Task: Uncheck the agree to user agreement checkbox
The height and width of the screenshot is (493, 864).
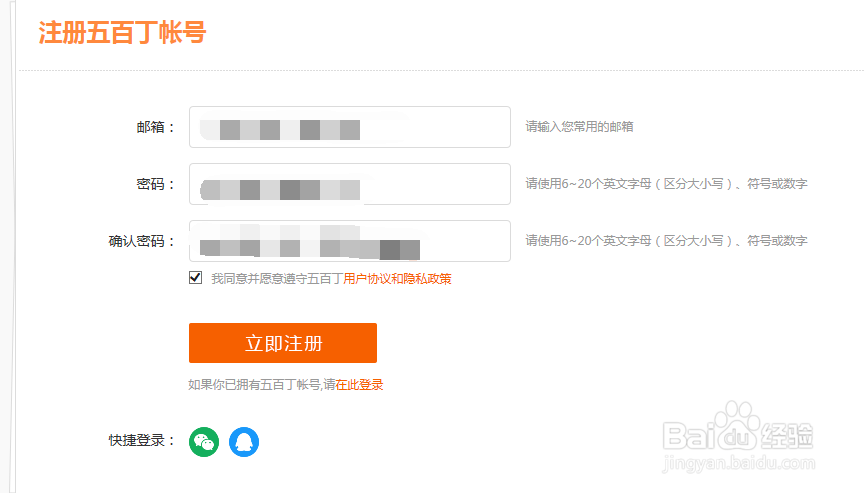Action: point(195,278)
